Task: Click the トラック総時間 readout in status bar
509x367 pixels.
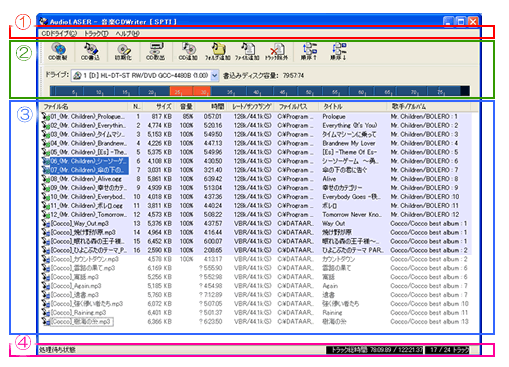Action: click(375, 350)
